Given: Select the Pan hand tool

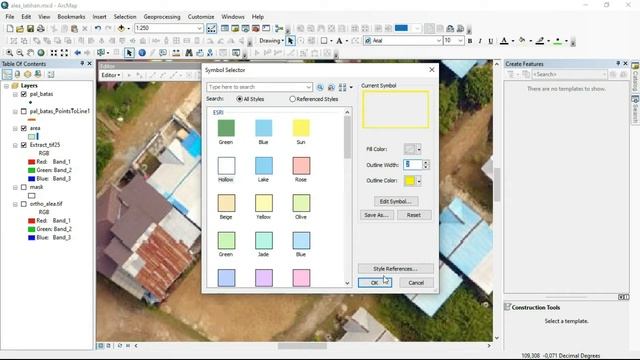Looking at the screenshot, I should (x=31, y=53).
